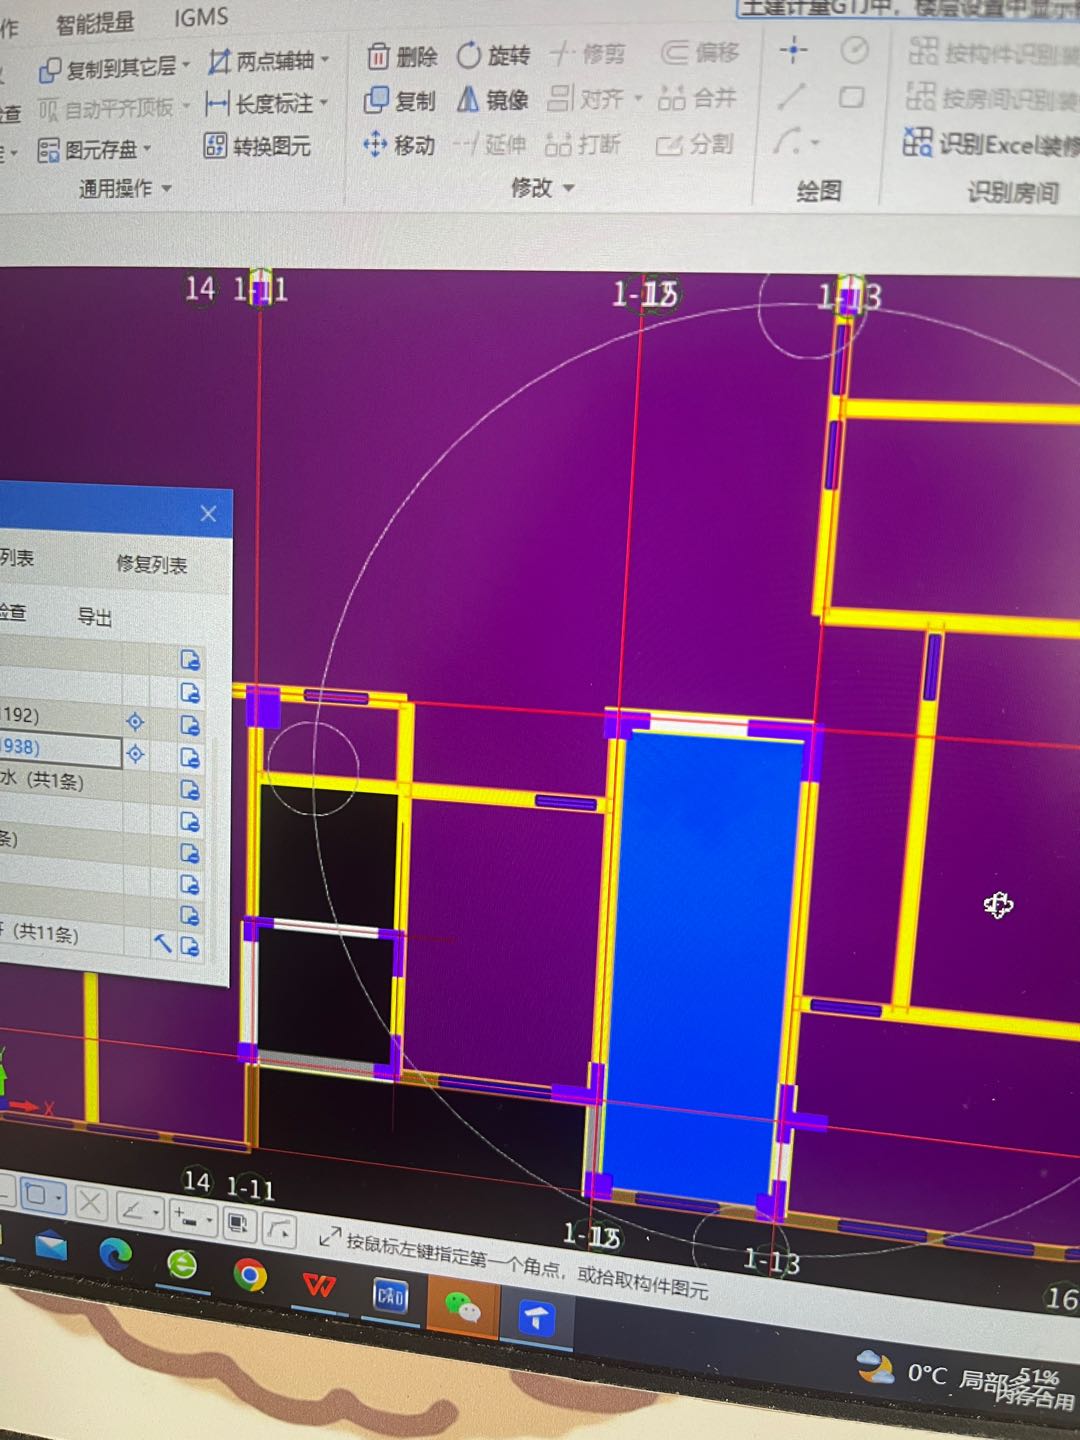Open dropdown next to 图元存盘

[147, 150]
